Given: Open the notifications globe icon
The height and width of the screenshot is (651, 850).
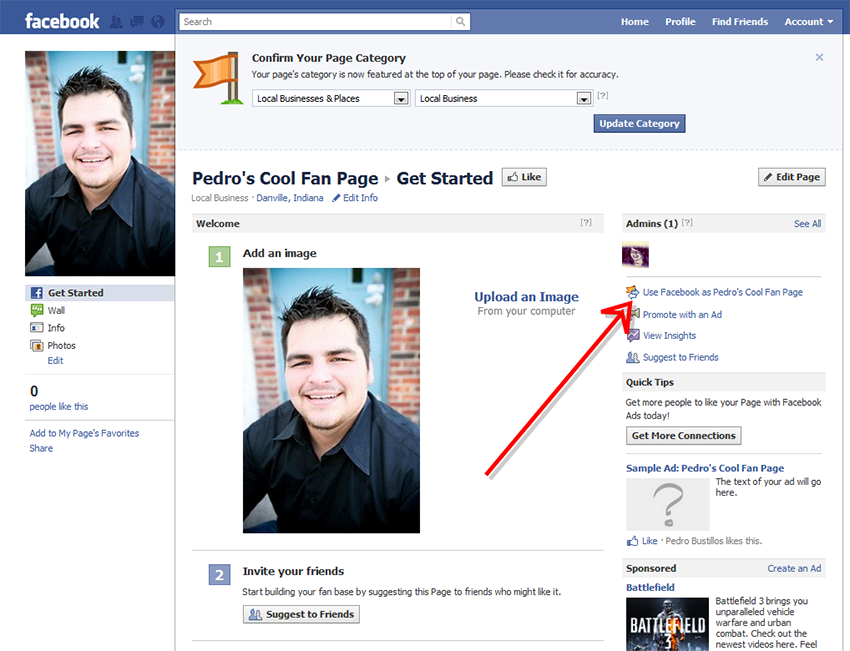Looking at the screenshot, I should coord(158,22).
